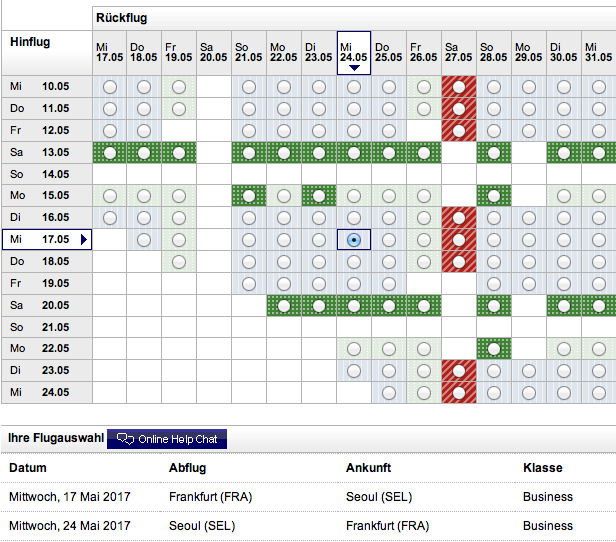Click the Mittwoch, 24 Mai 2017 flight row
Viewport: 616px width, 542px height.
tap(300, 526)
